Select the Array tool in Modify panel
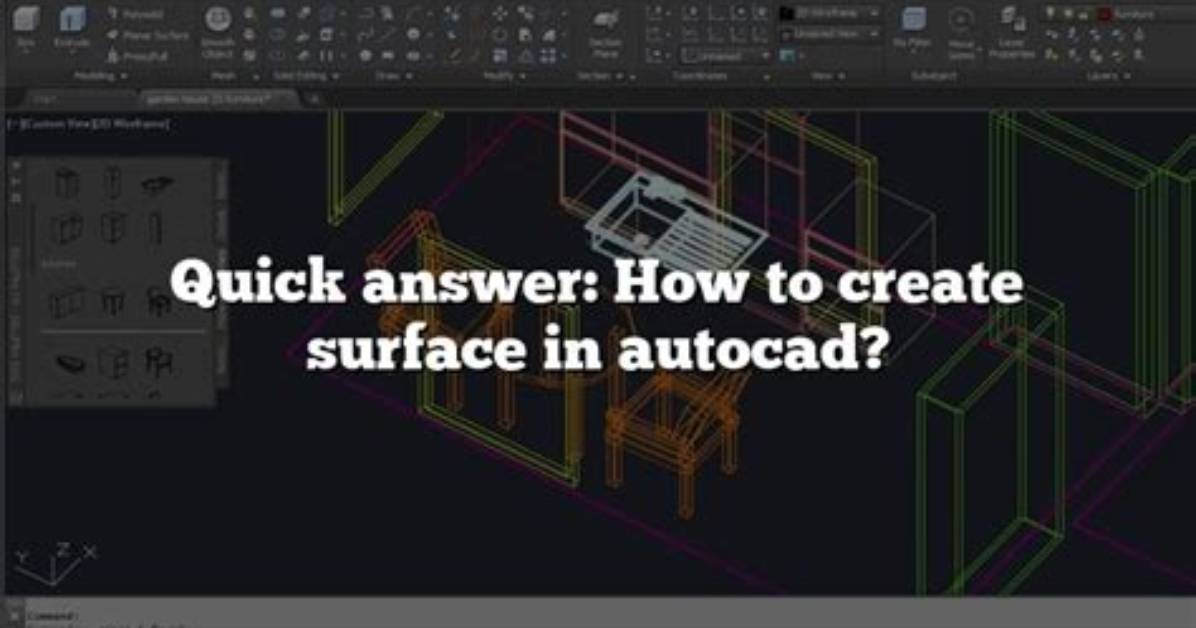 (x=549, y=56)
